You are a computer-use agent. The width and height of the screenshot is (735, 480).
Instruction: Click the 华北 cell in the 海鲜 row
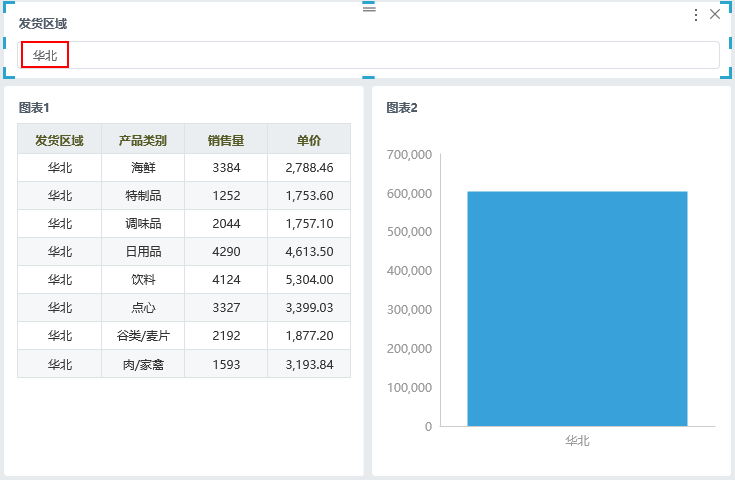[60, 168]
